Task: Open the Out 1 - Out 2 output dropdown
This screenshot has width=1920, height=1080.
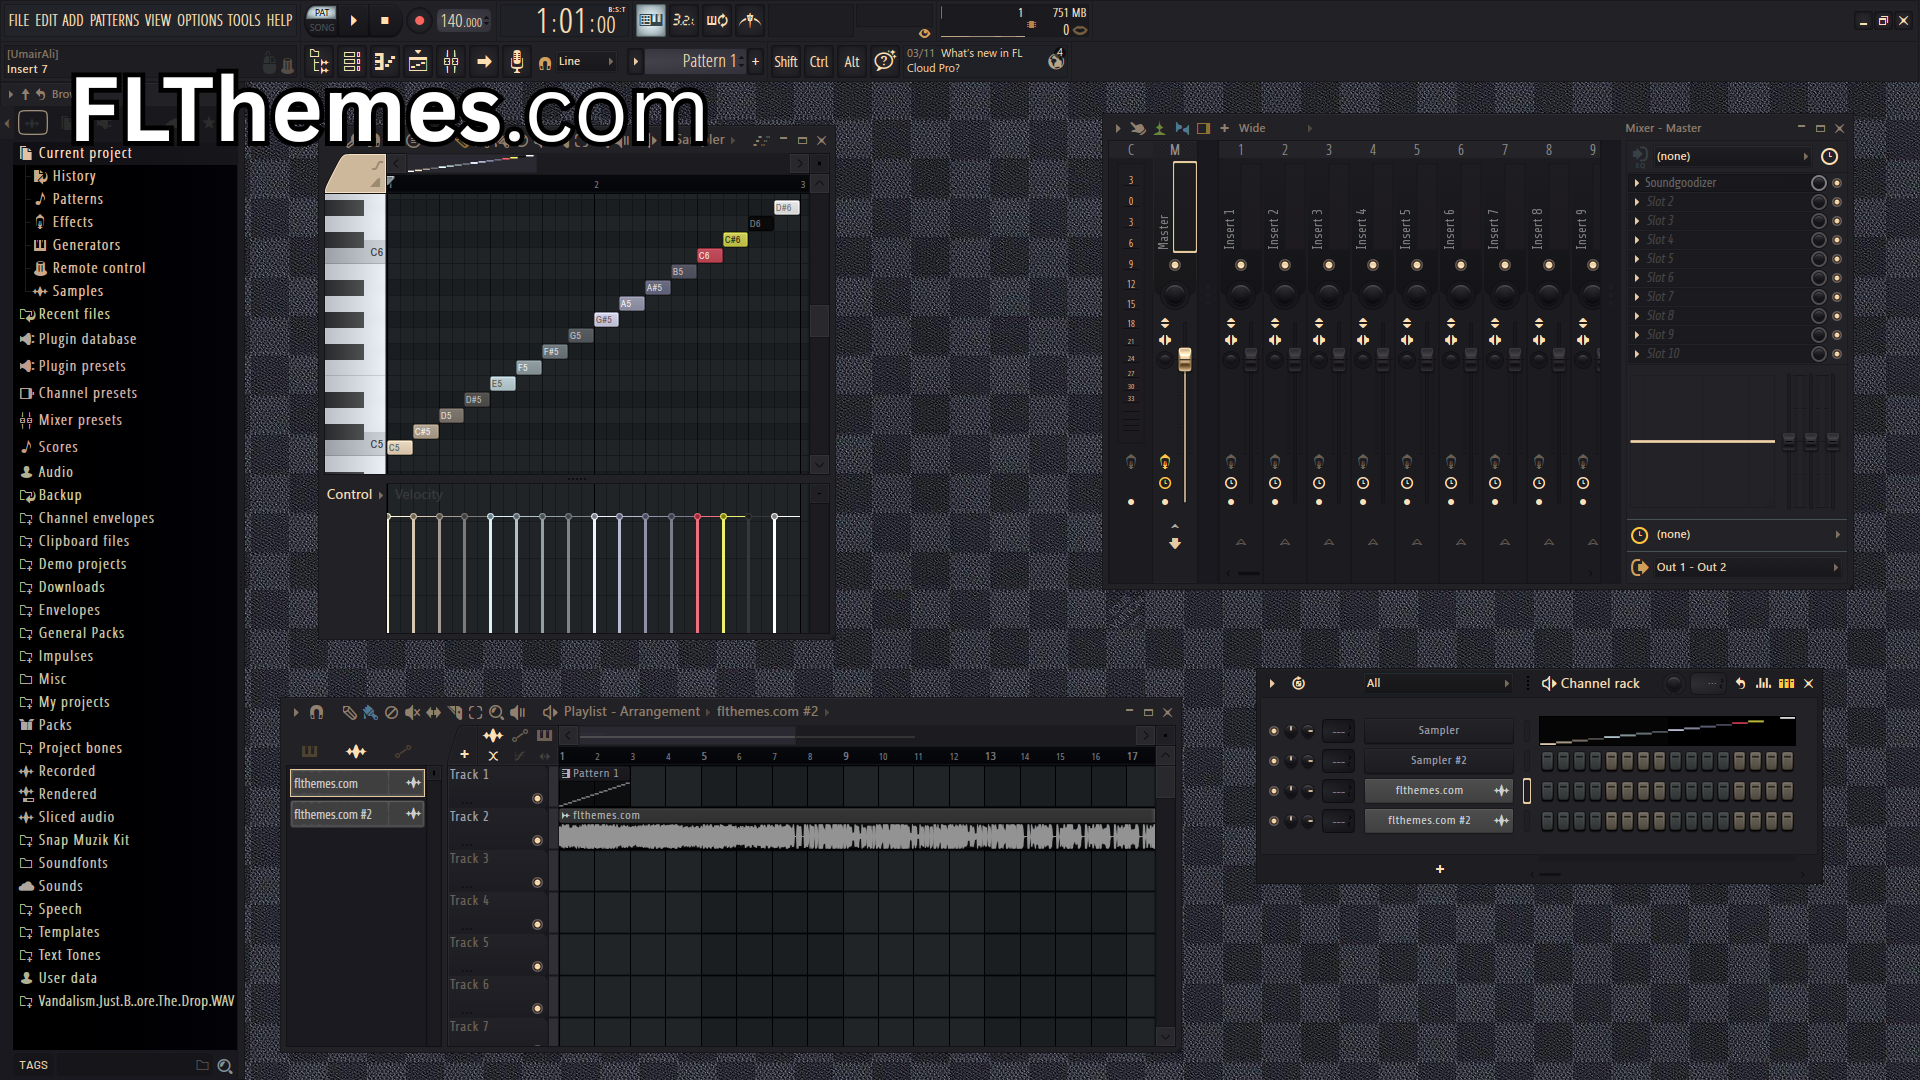Action: [x=1745, y=568]
